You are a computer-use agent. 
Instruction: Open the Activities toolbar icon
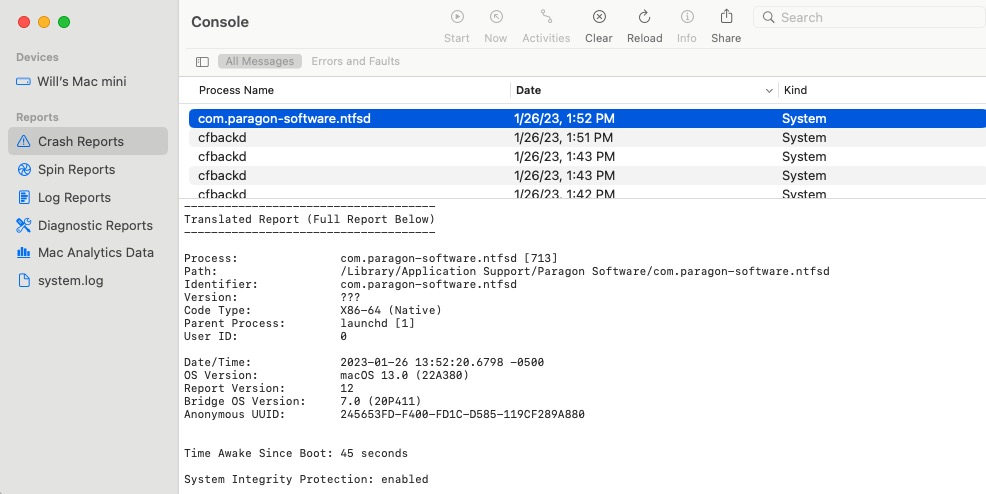(546, 17)
